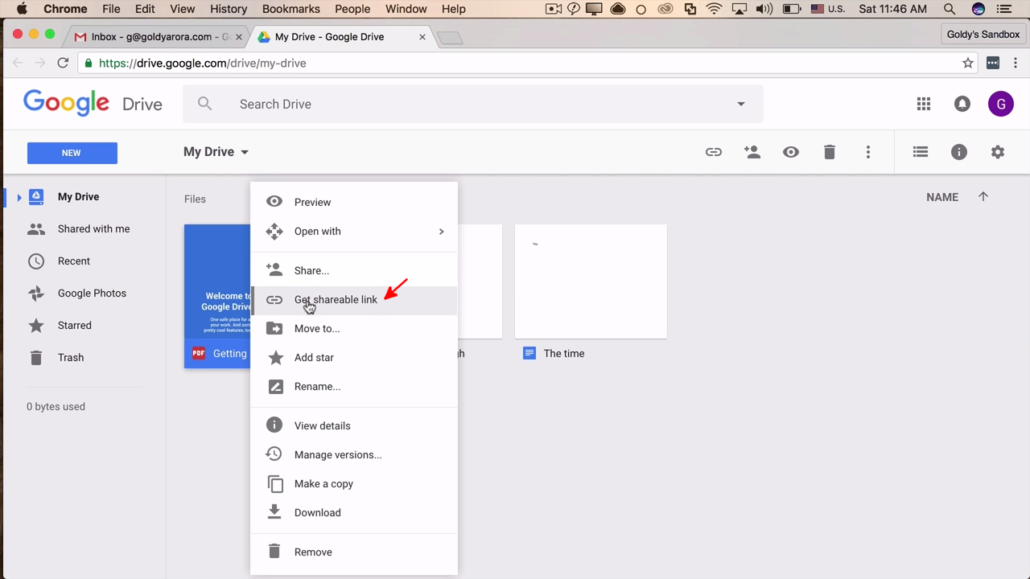Open the Recent section
1030x579 pixels.
(x=74, y=261)
